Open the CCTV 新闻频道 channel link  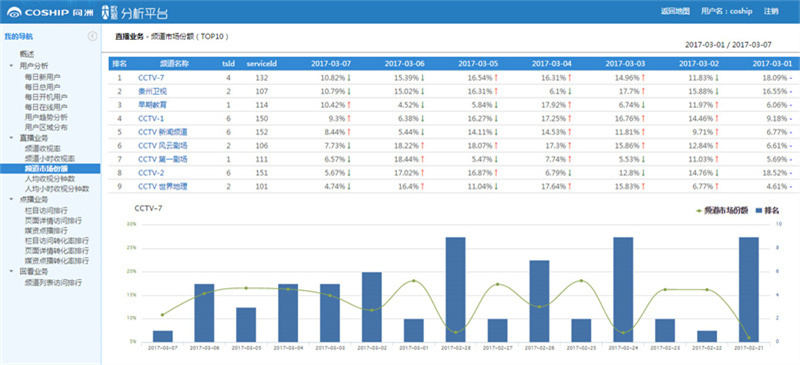coord(163,132)
